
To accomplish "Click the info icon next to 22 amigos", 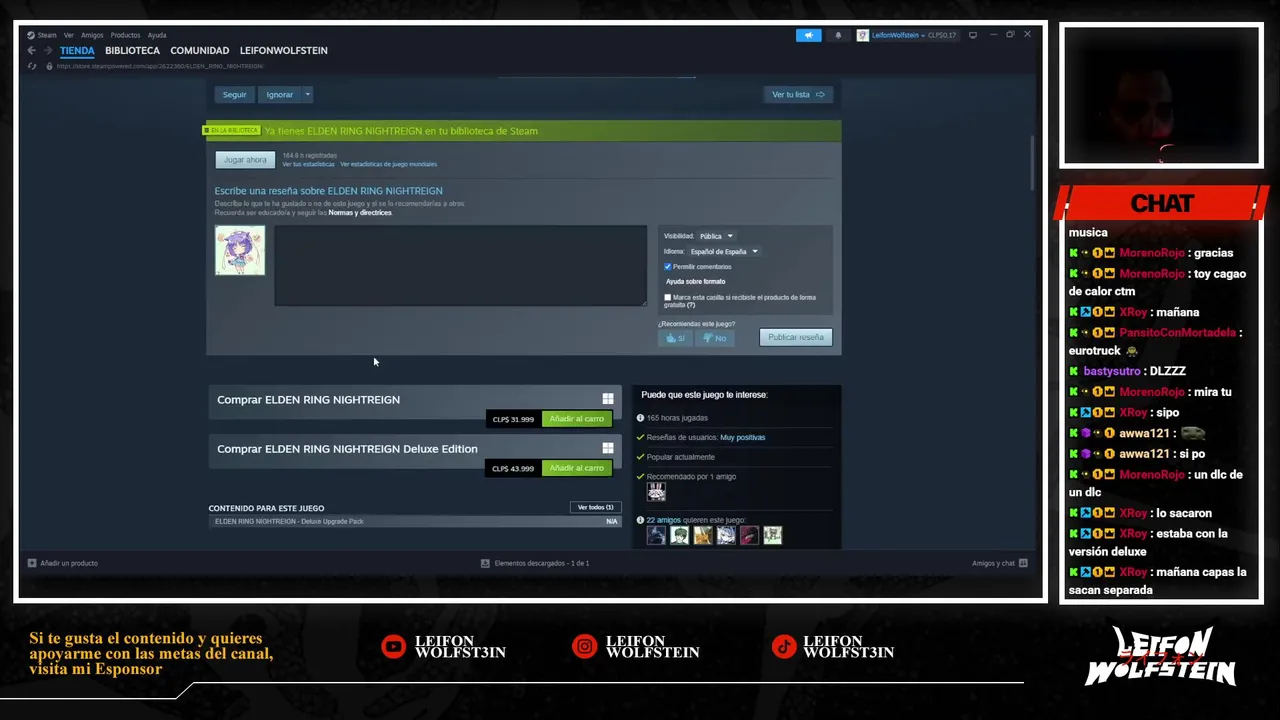I will 641,520.
